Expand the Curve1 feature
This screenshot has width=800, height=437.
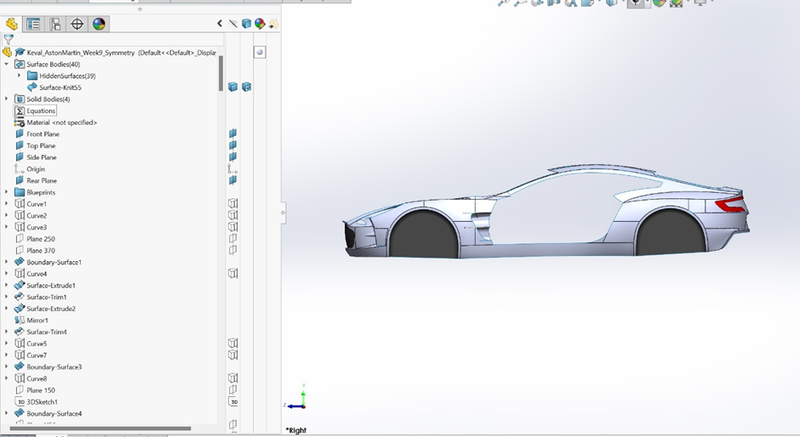[7, 204]
